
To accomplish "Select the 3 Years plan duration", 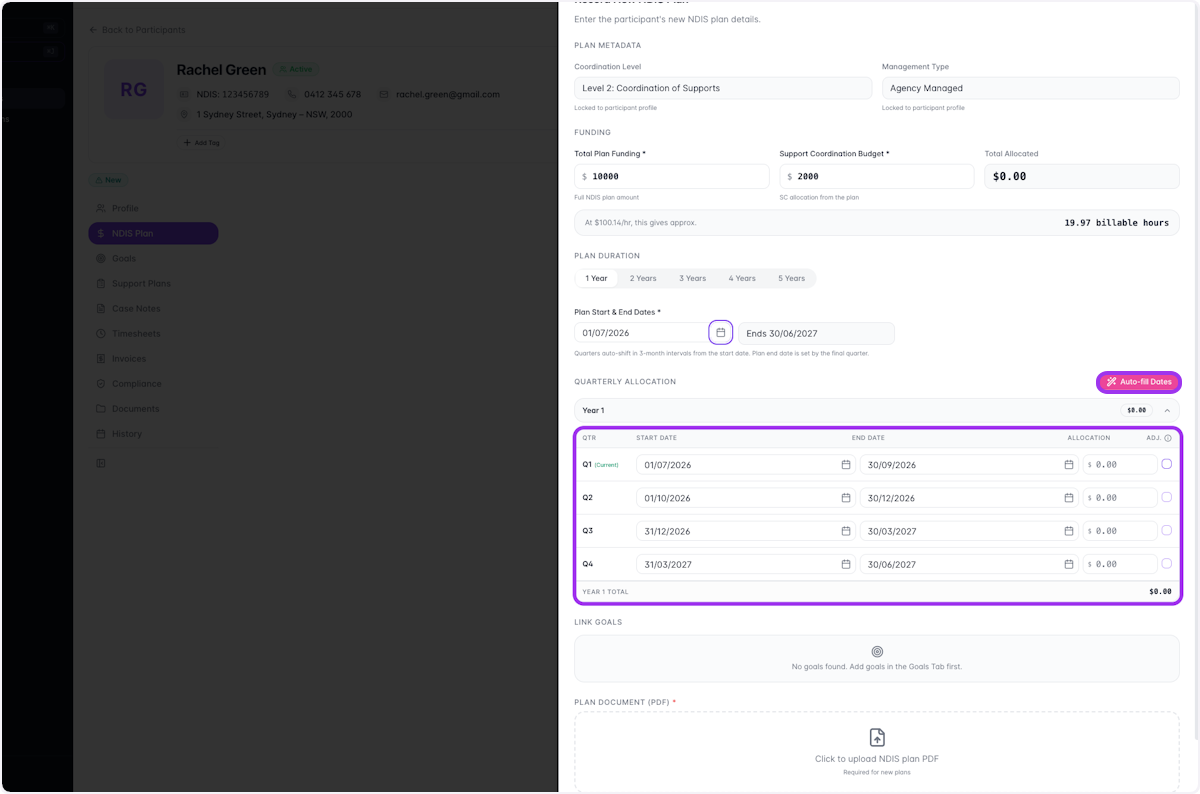I will tap(692, 278).
